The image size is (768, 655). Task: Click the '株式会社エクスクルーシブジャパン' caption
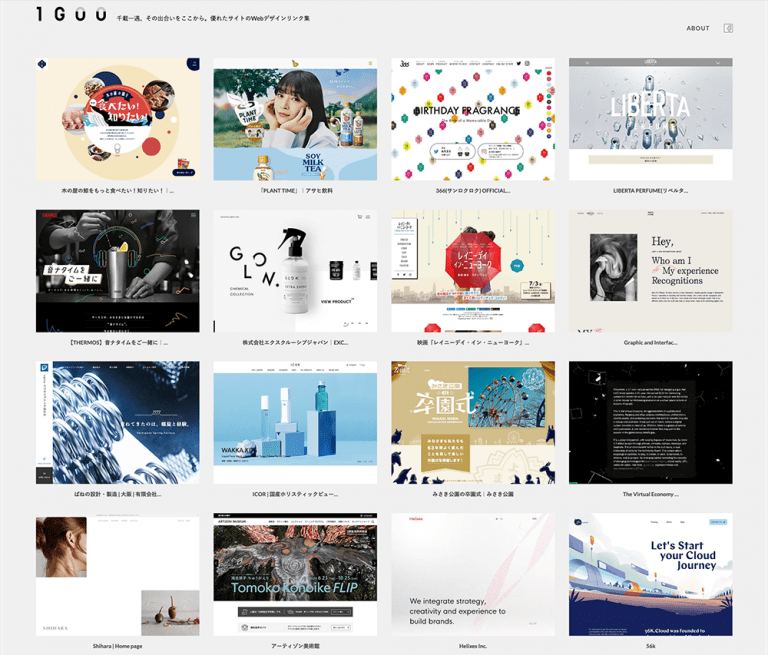tap(295, 342)
